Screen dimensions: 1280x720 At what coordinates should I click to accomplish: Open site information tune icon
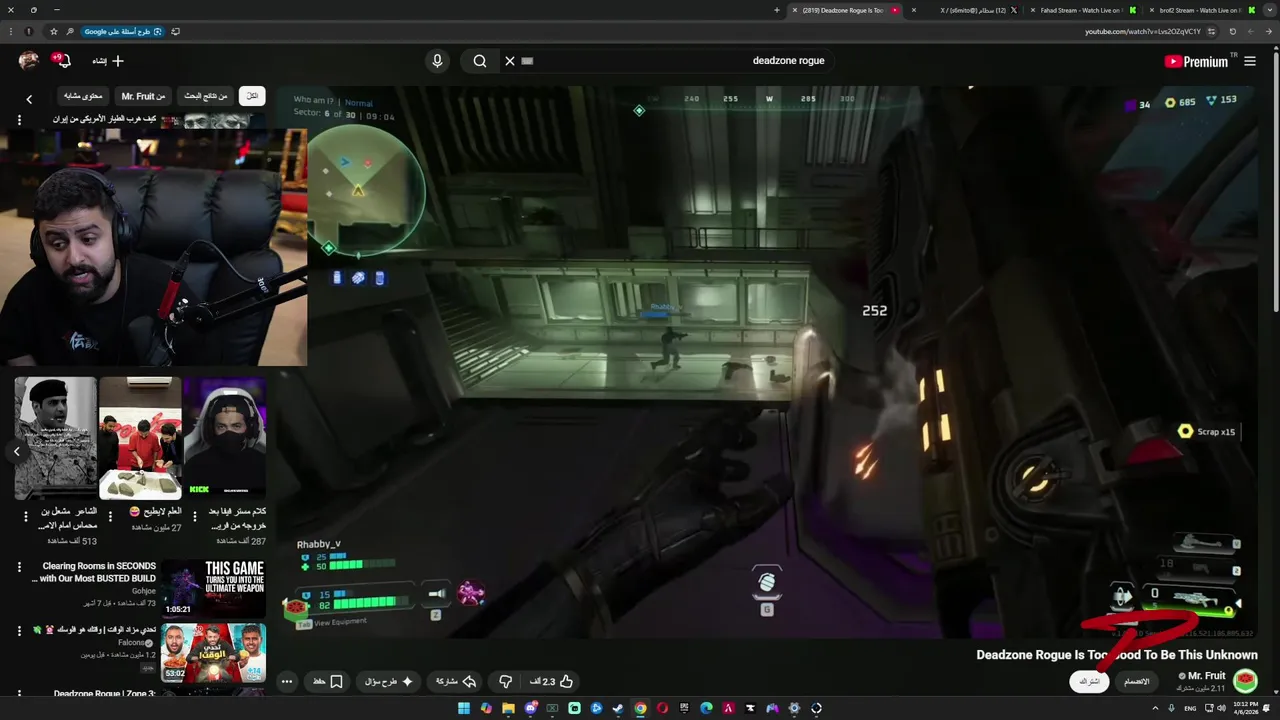[1211, 31]
